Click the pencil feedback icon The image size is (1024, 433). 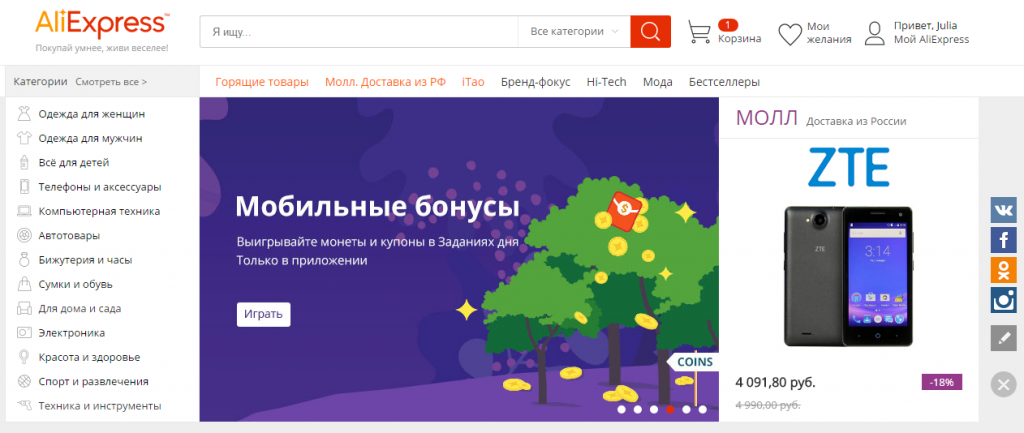pyautogui.click(x=1003, y=338)
